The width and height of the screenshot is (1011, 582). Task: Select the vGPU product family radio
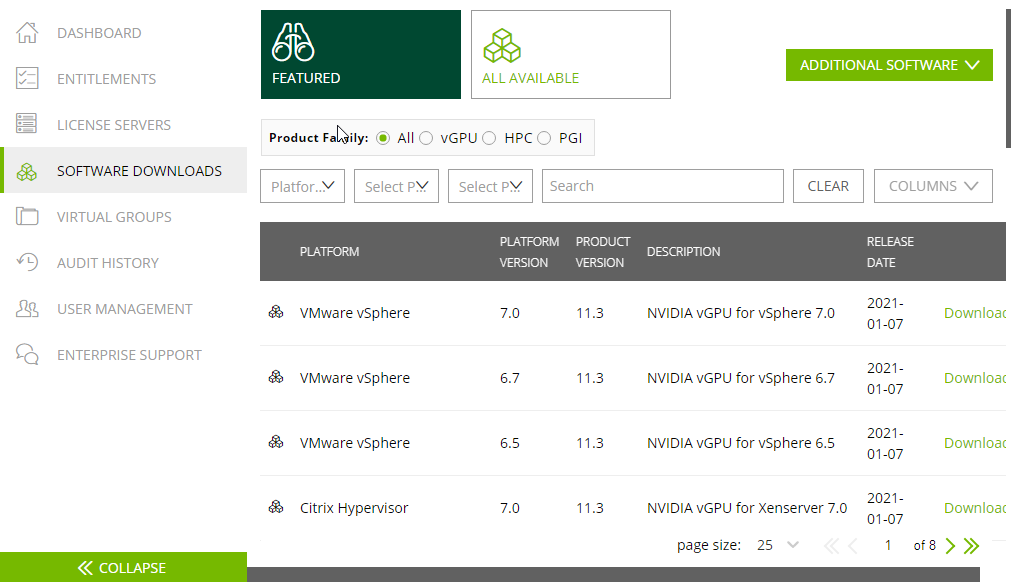tap(426, 138)
